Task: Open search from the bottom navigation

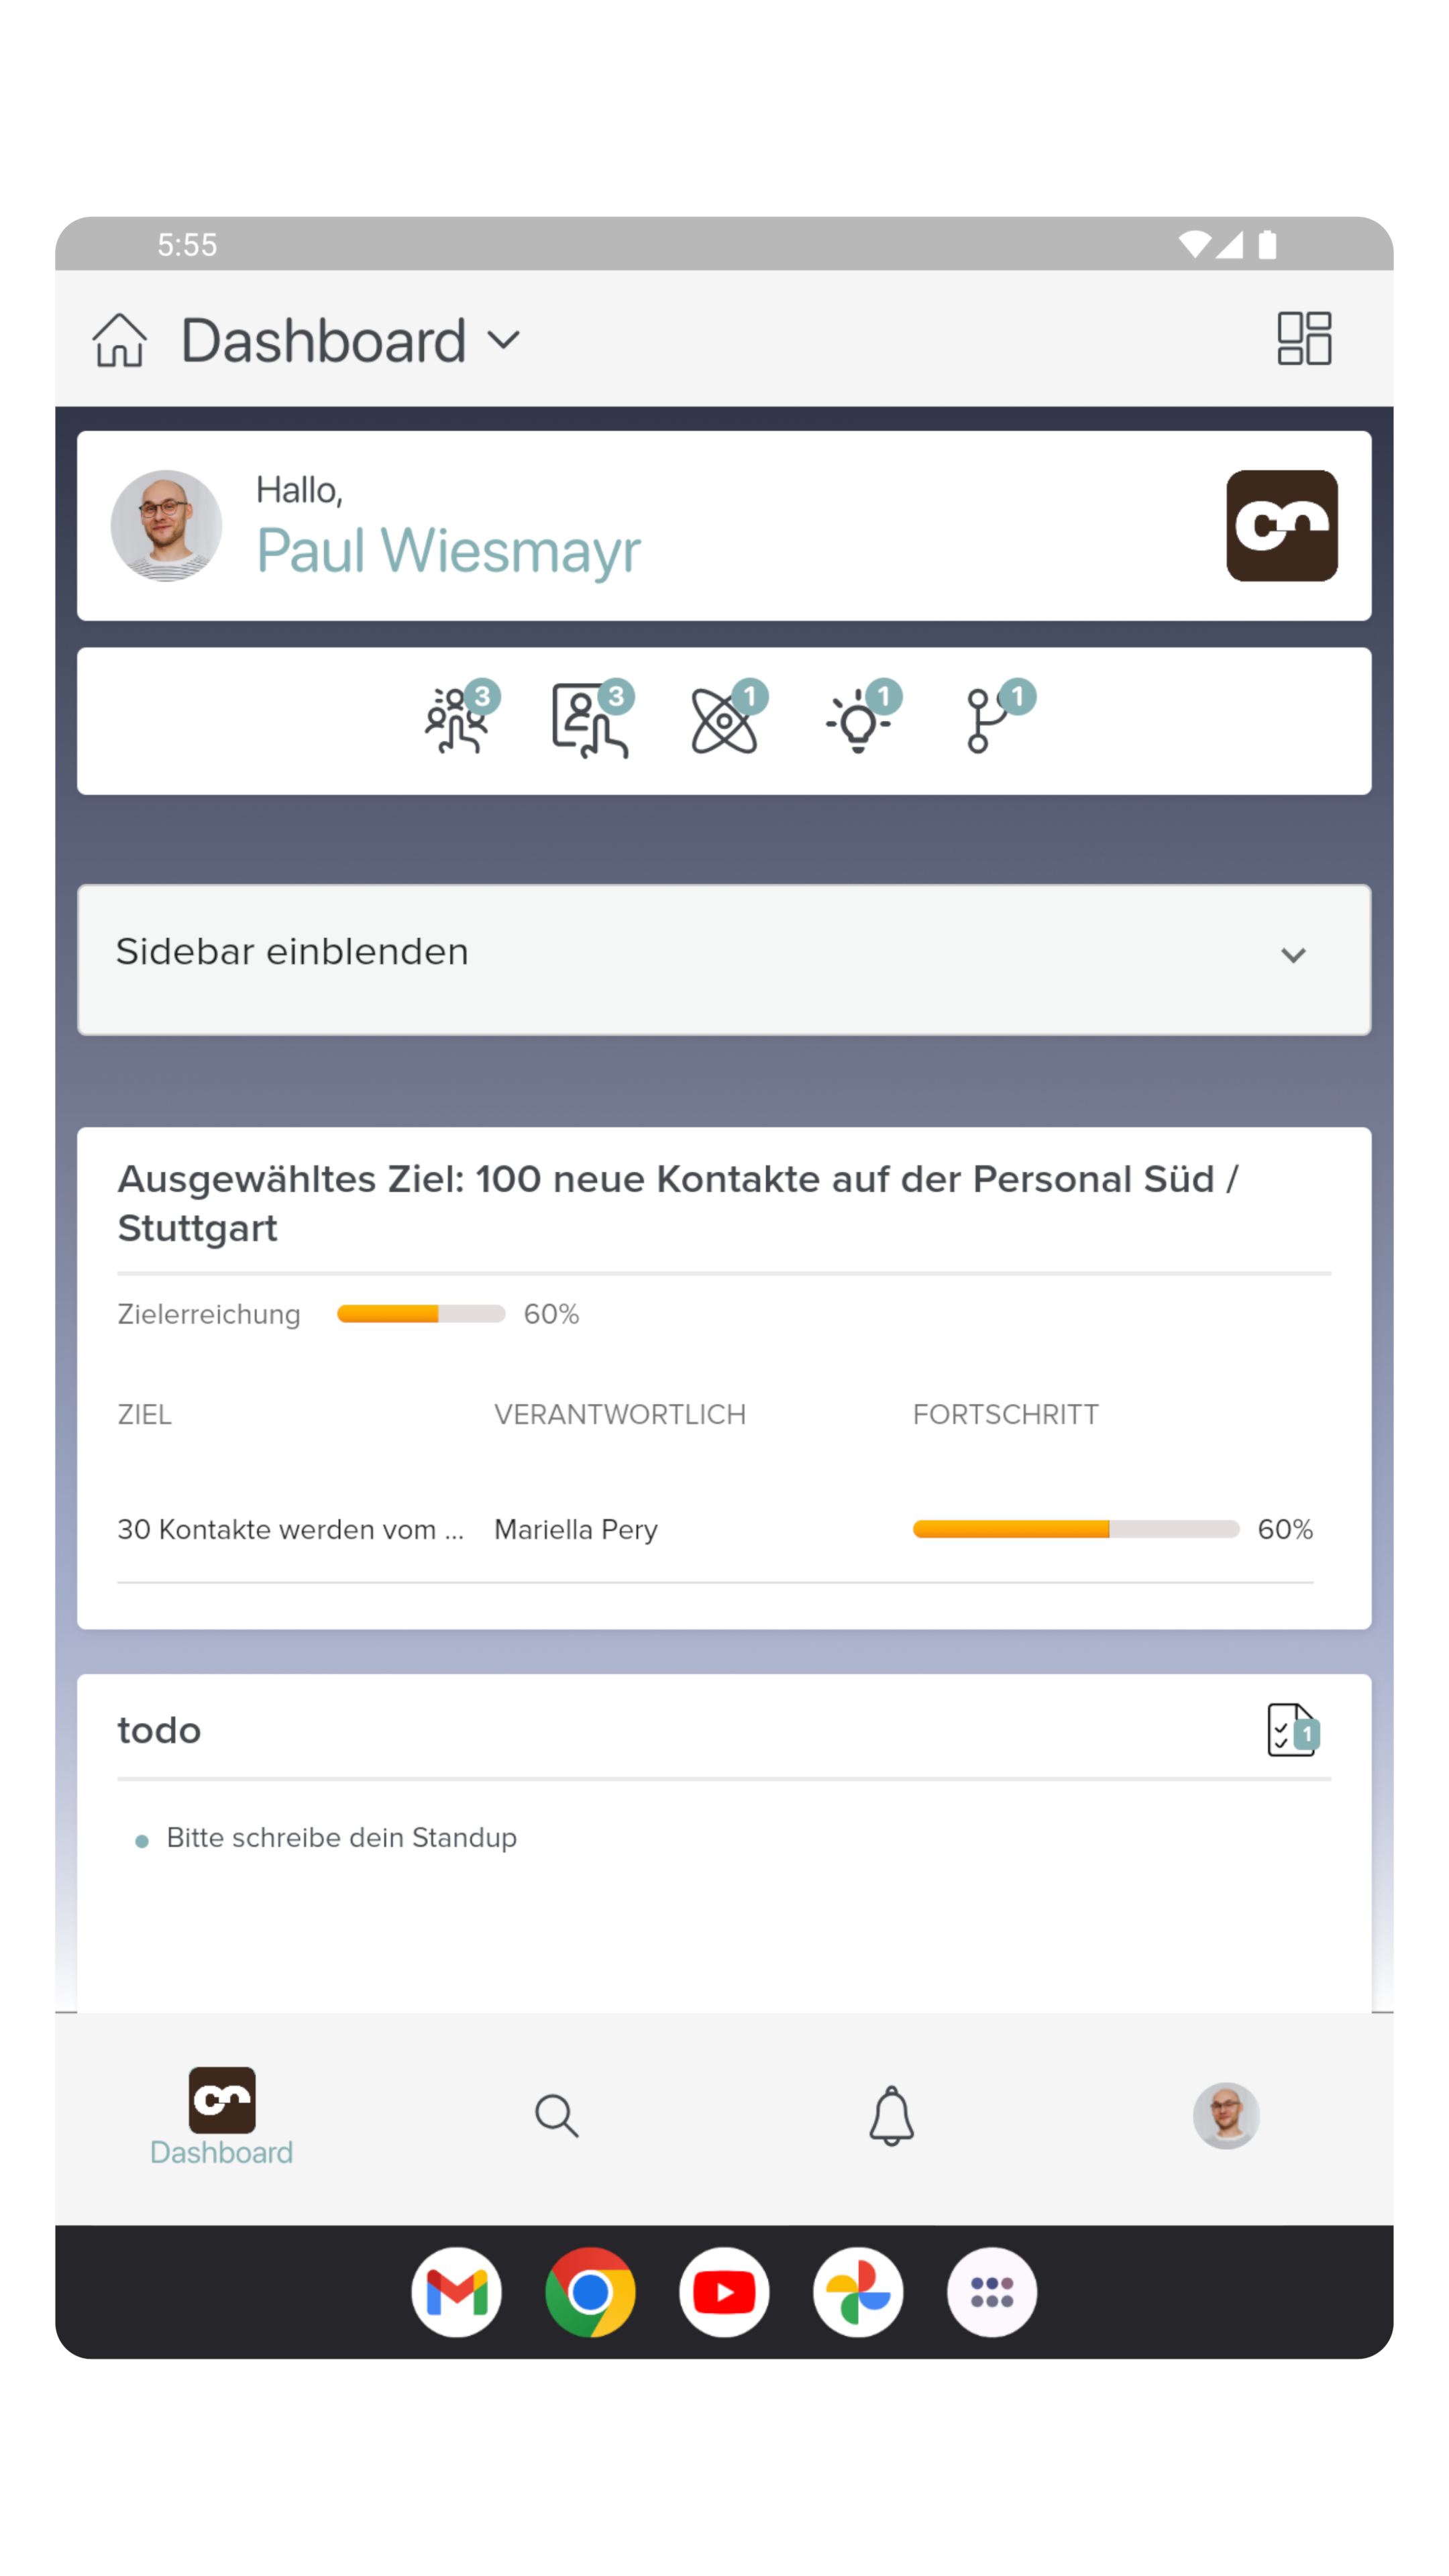Action: click(x=556, y=2115)
